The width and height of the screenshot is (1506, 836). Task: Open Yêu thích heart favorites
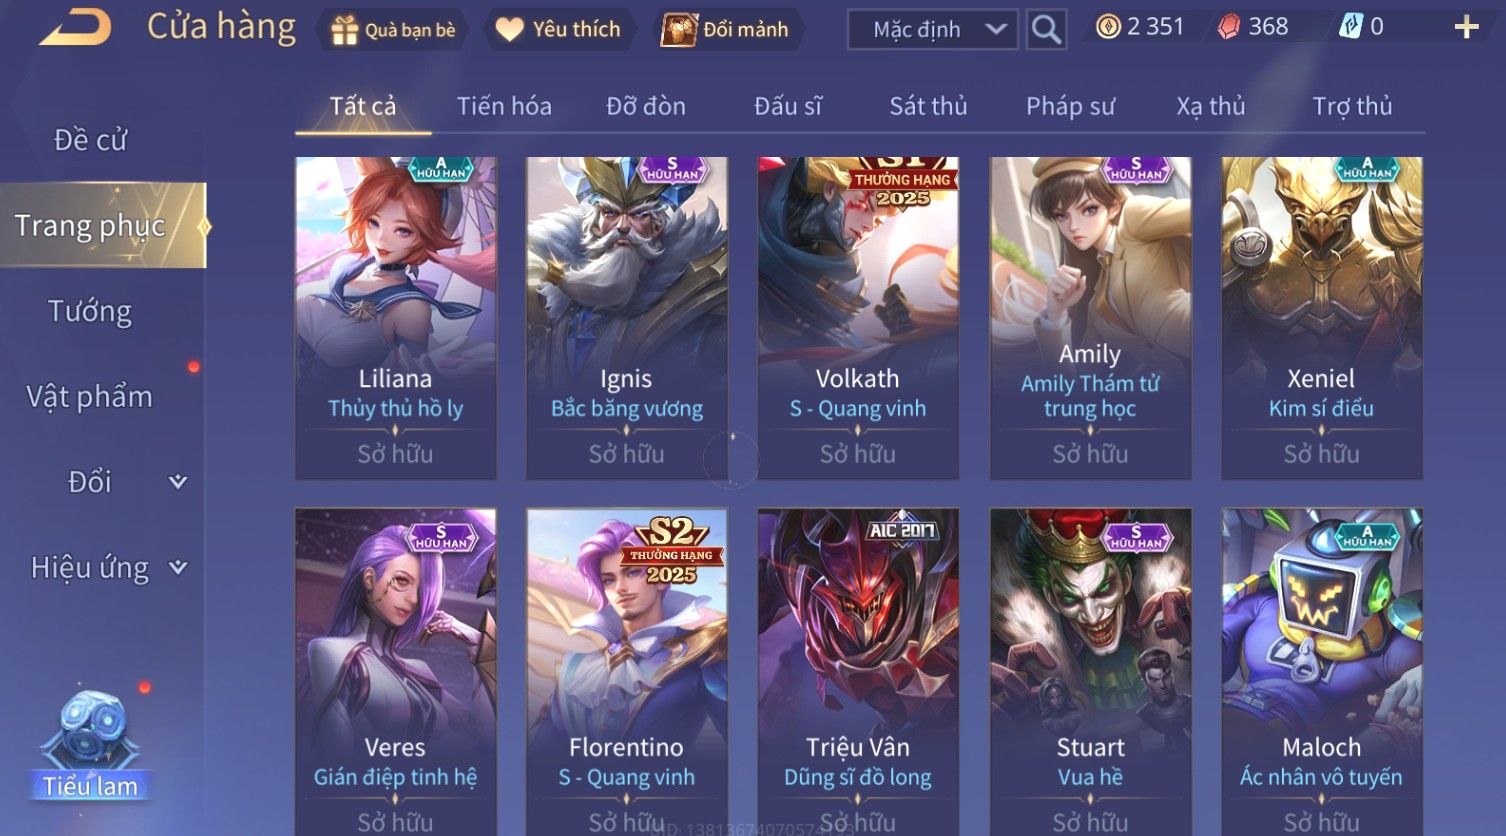(x=509, y=30)
